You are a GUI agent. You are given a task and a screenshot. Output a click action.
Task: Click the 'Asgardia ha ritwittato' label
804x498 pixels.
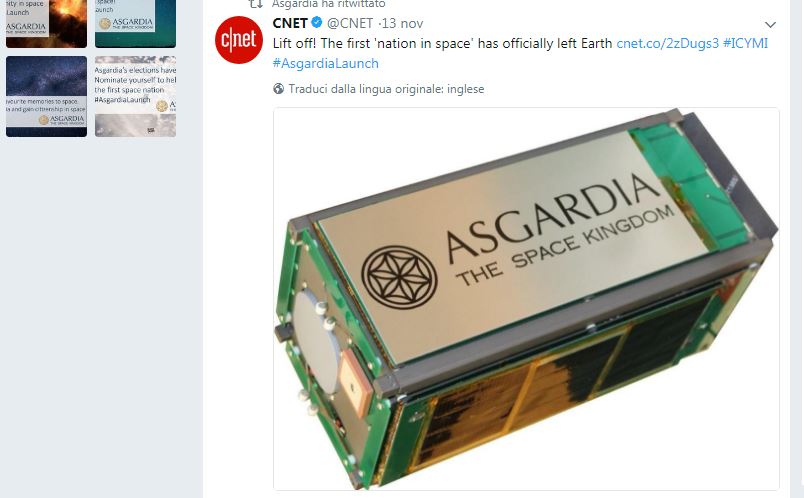coord(329,4)
